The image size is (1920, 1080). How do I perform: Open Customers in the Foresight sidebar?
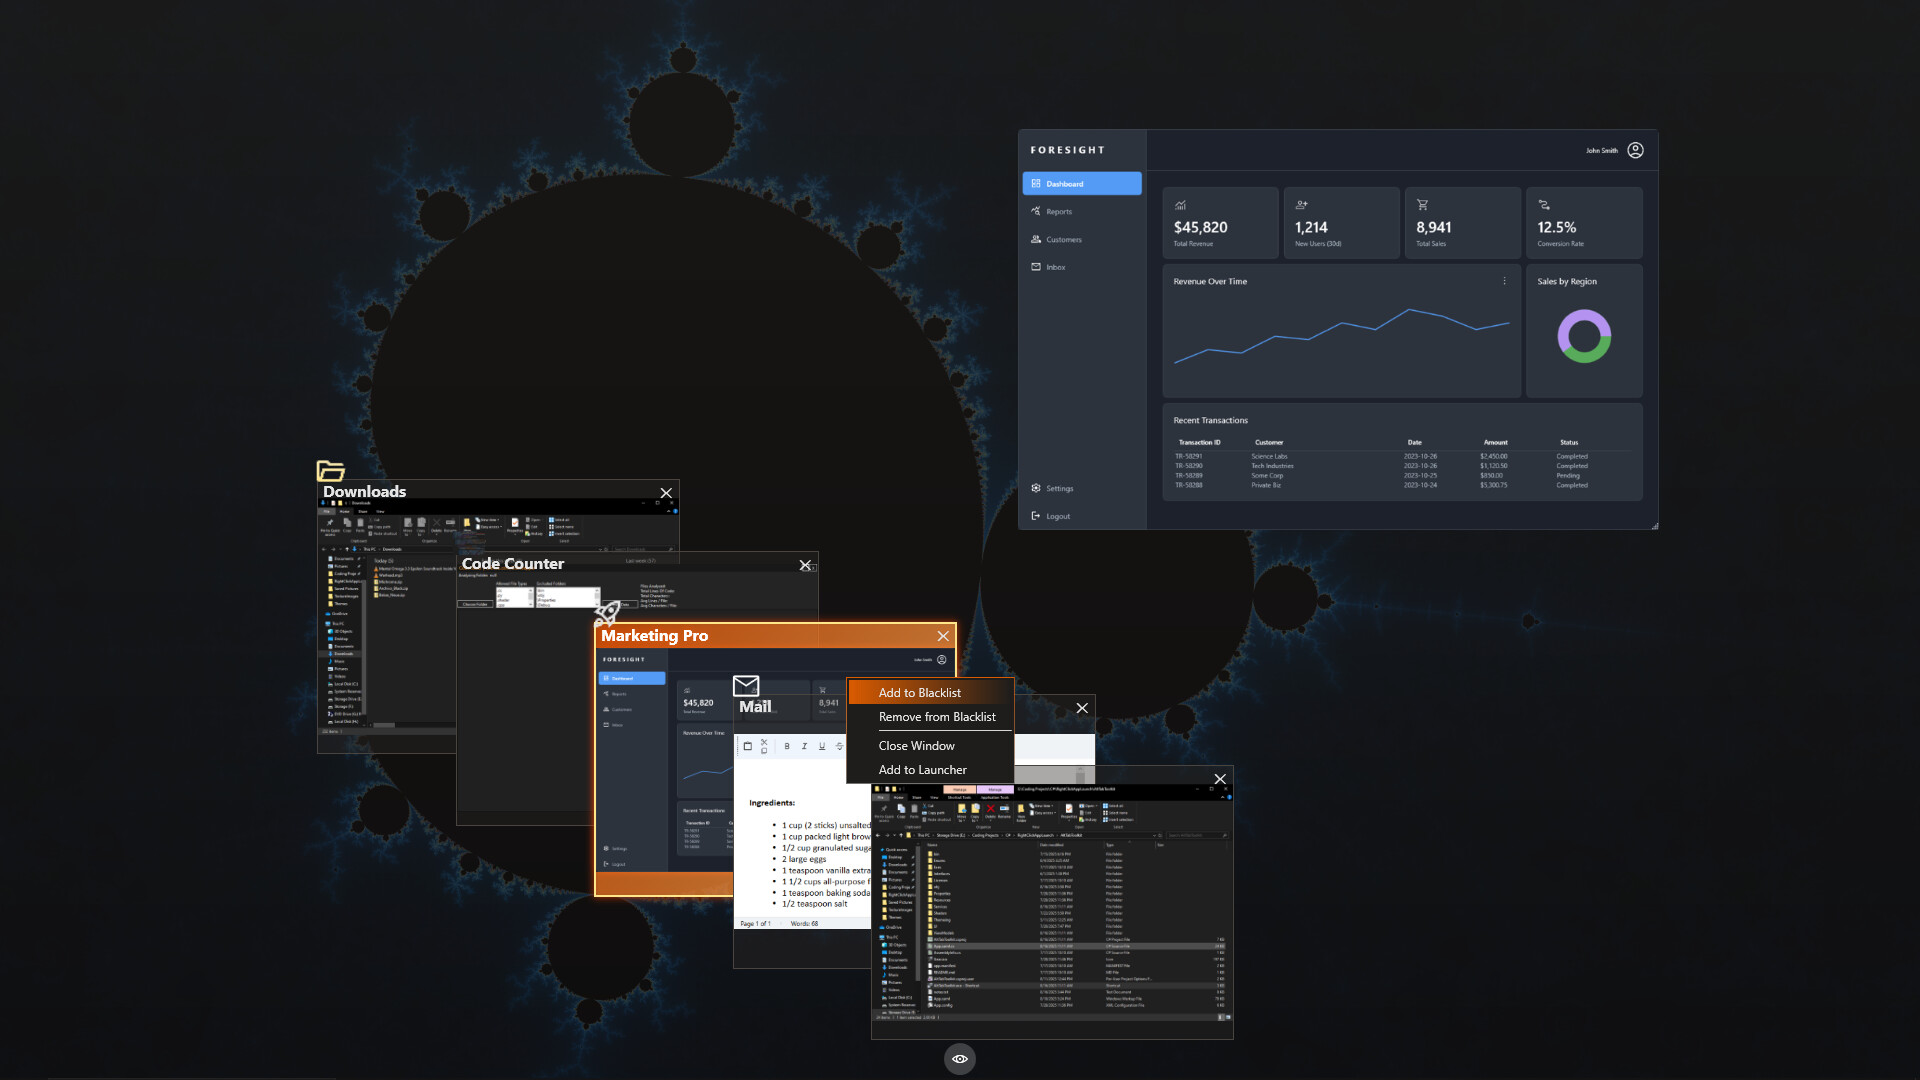pyautogui.click(x=1063, y=239)
